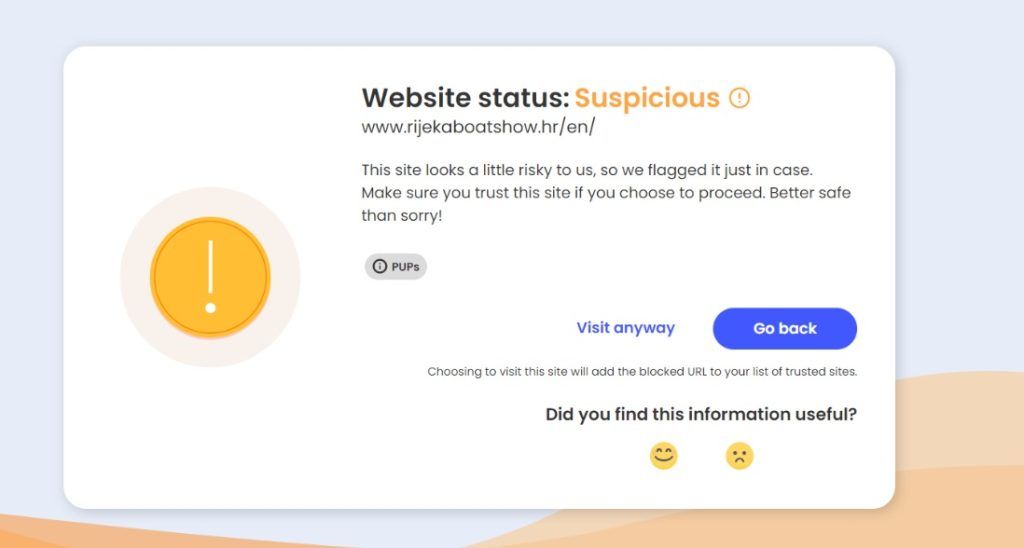Follow the Visit anyway link

(x=625, y=328)
